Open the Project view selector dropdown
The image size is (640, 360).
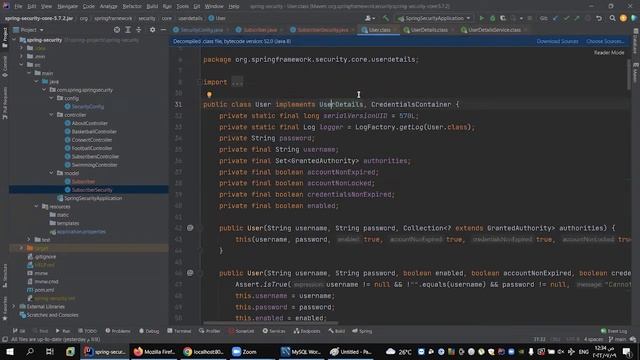click(28, 30)
